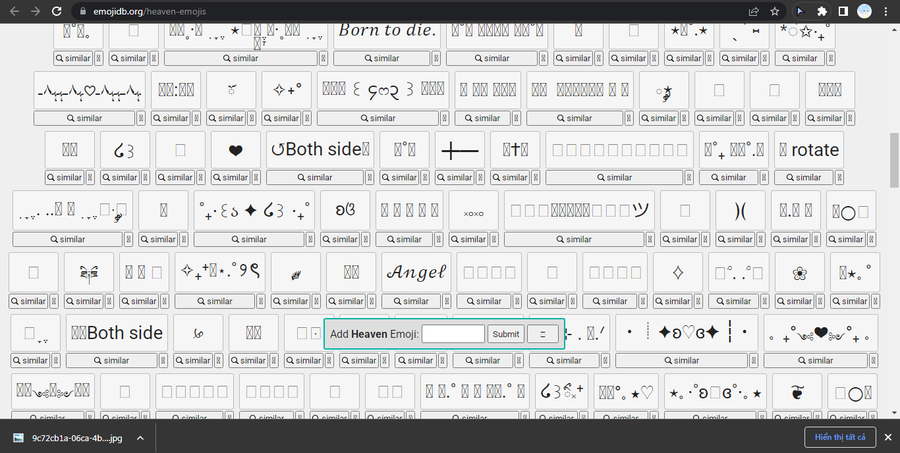Image resolution: width=900 pixels, height=453 pixels.
Task: Select the '↺Both side' card with circular arrow
Action: pyautogui.click(x=320, y=150)
